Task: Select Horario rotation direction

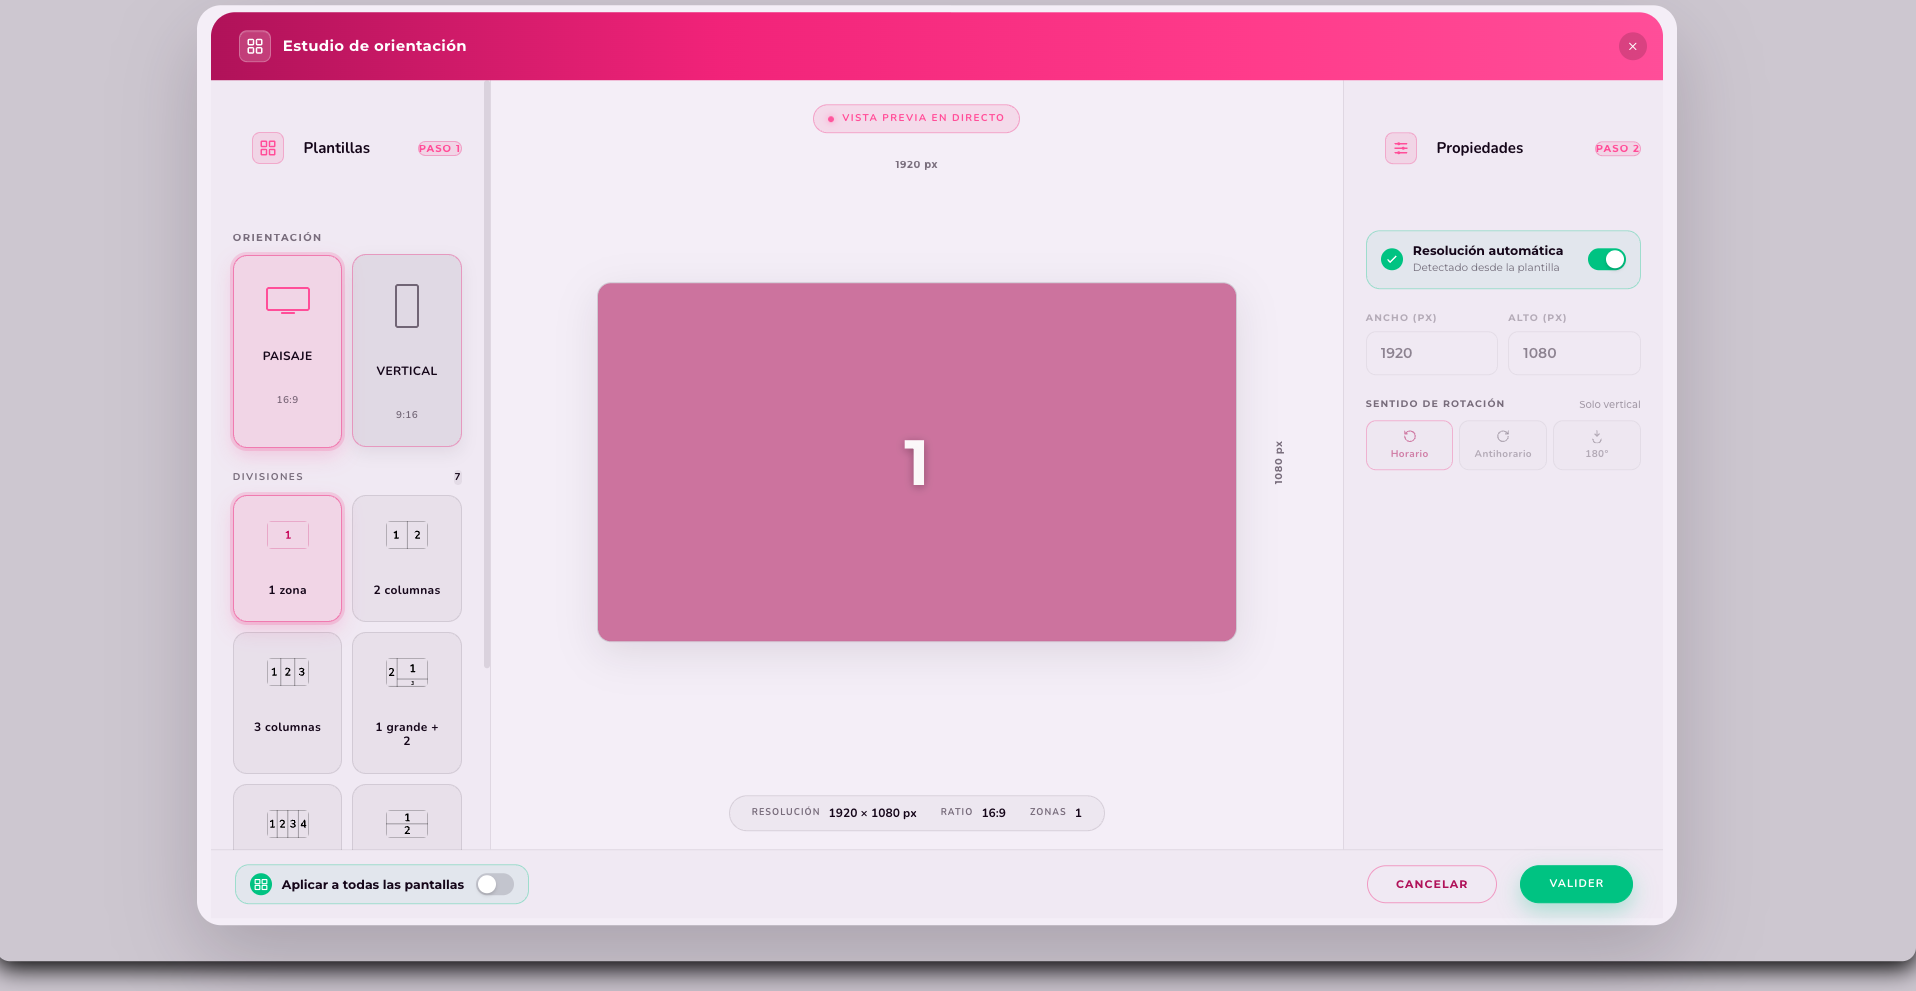Action: pyautogui.click(x=1409, y=445)
